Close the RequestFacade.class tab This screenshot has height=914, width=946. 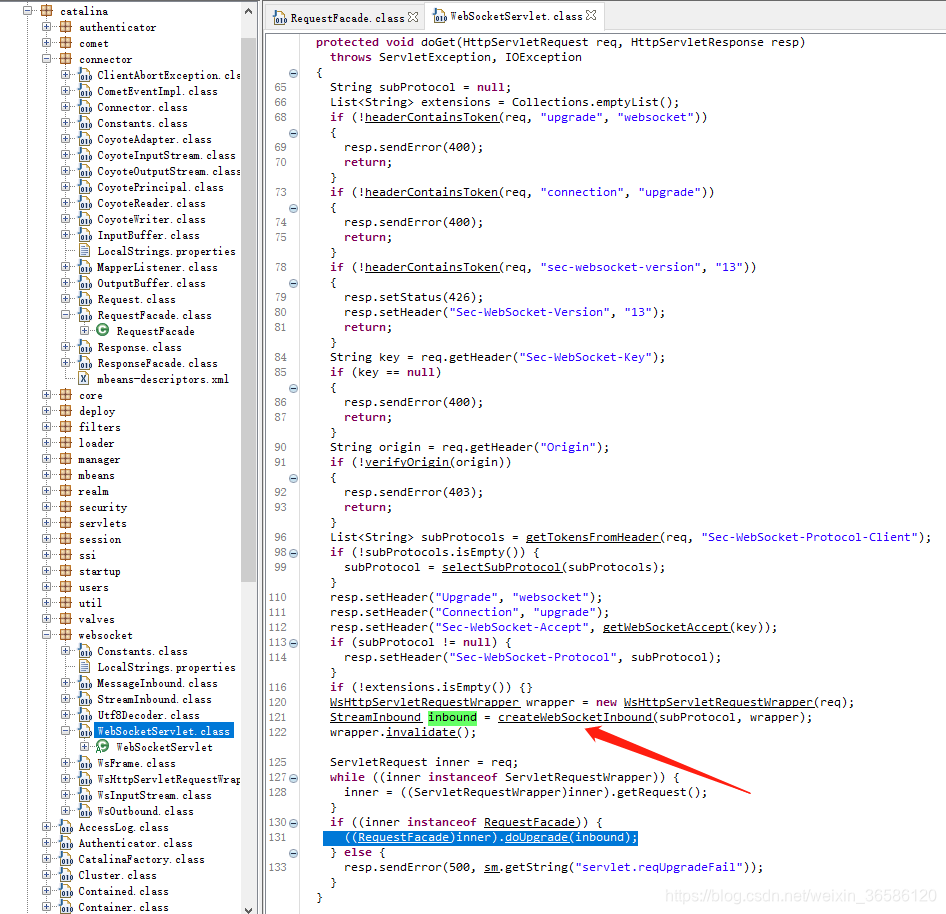pos(413,17)
